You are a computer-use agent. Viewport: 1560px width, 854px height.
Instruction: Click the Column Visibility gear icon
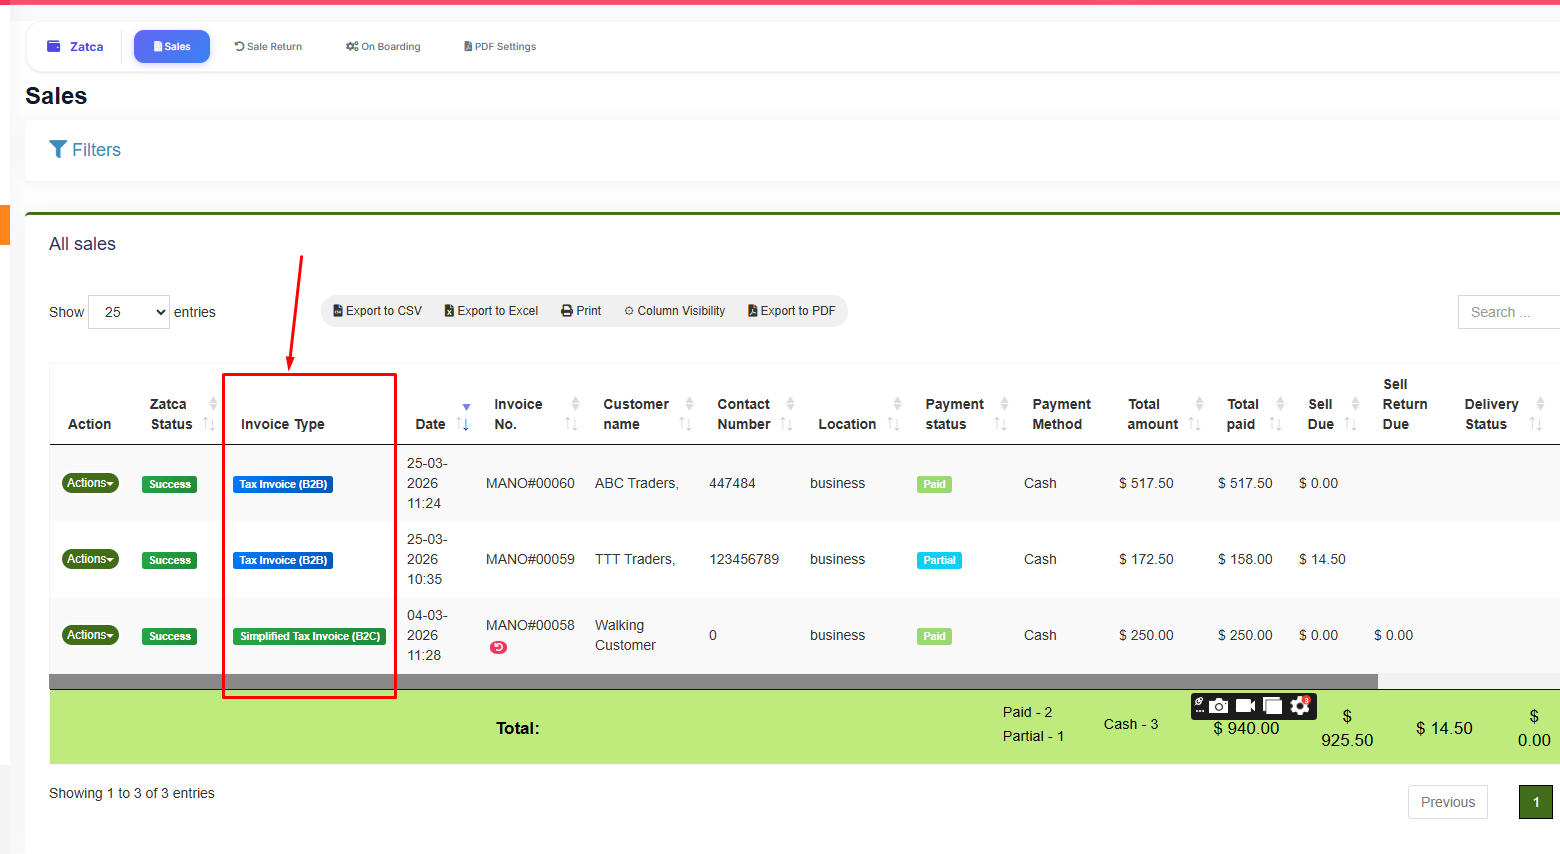point(632,310)
